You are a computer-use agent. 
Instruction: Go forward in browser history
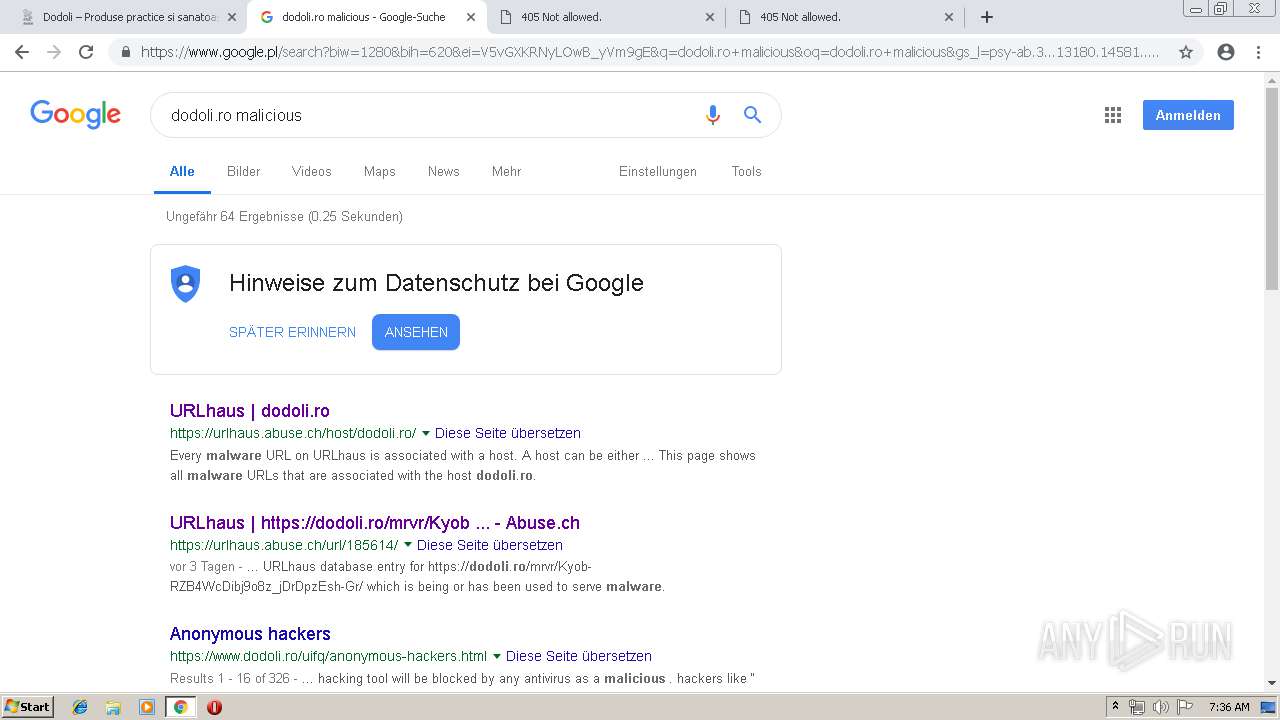tap(53, 52)
